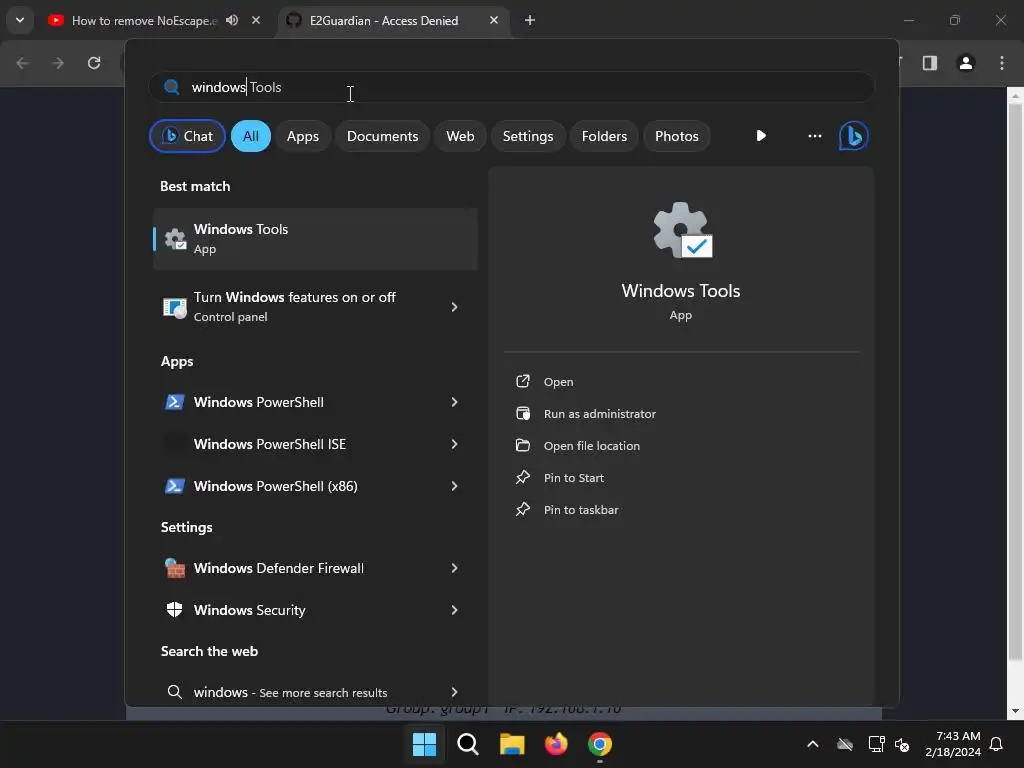Screen dimensions: 1024x768
Task: Choose Open file location
Action: 592,446
